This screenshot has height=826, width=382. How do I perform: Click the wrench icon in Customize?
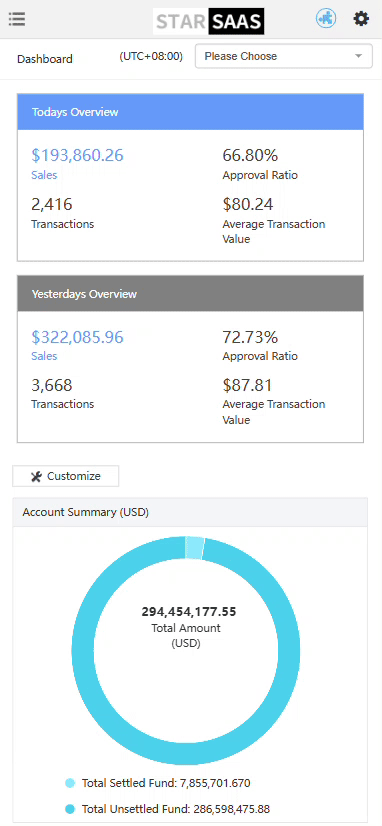tap(36, 476)
